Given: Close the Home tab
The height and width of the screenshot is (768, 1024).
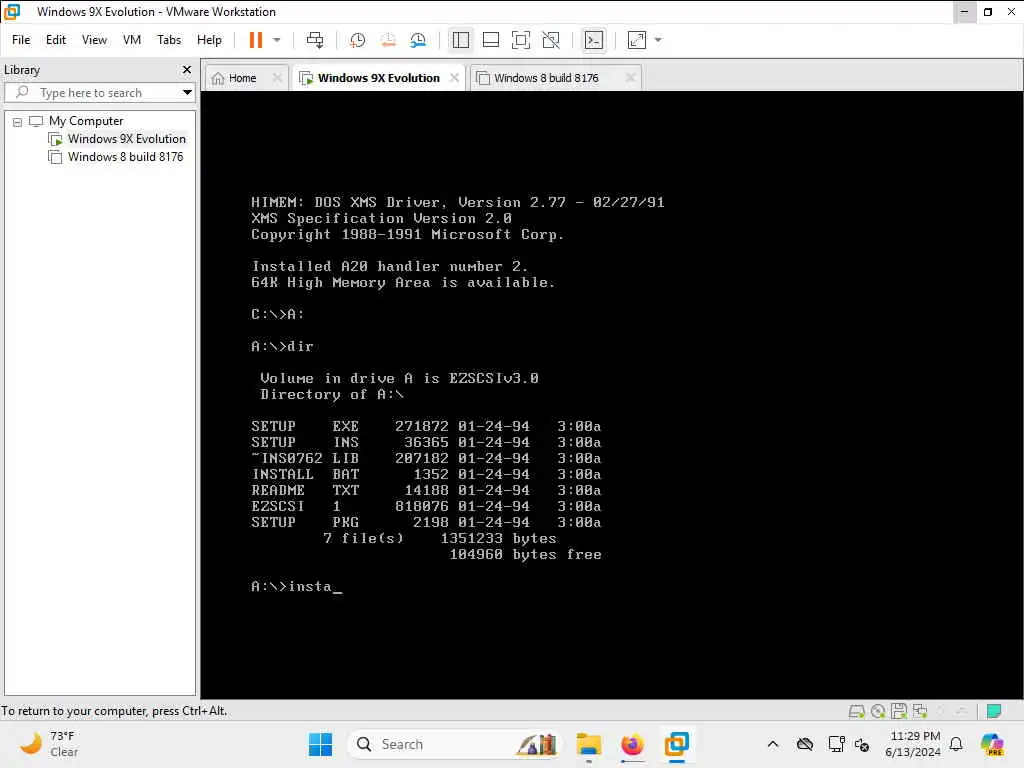Looking at the screenshot, I should coord(277,78).
